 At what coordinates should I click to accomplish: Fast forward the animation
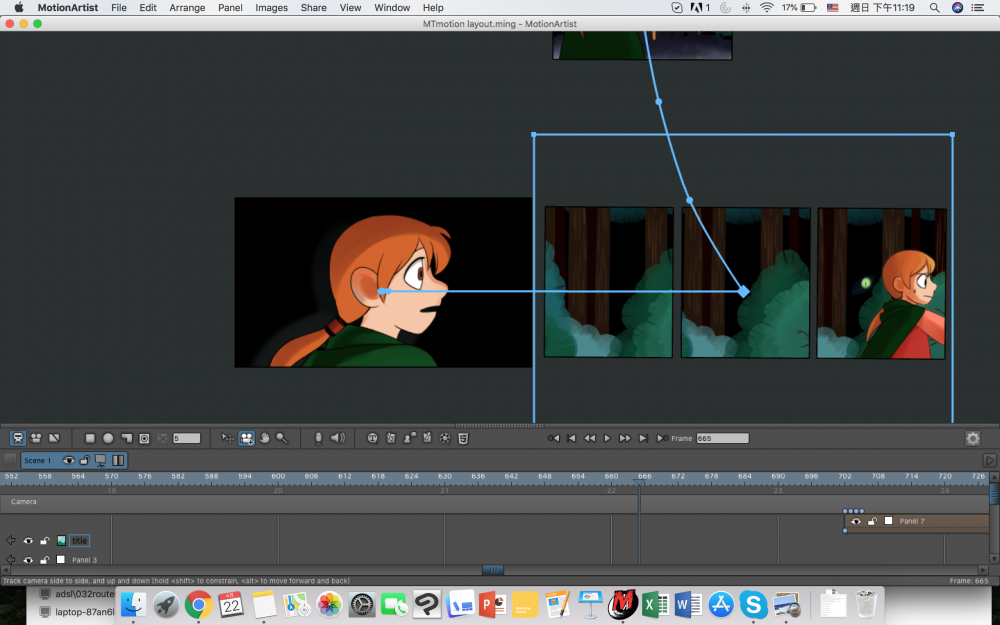click(x=625, y=438)
